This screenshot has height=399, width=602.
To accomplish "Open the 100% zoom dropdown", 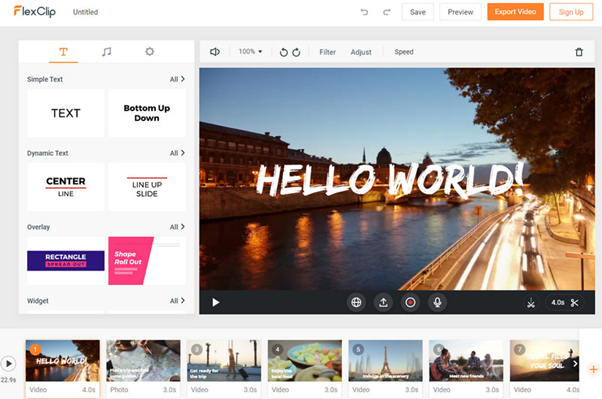I will coord(250,51).
